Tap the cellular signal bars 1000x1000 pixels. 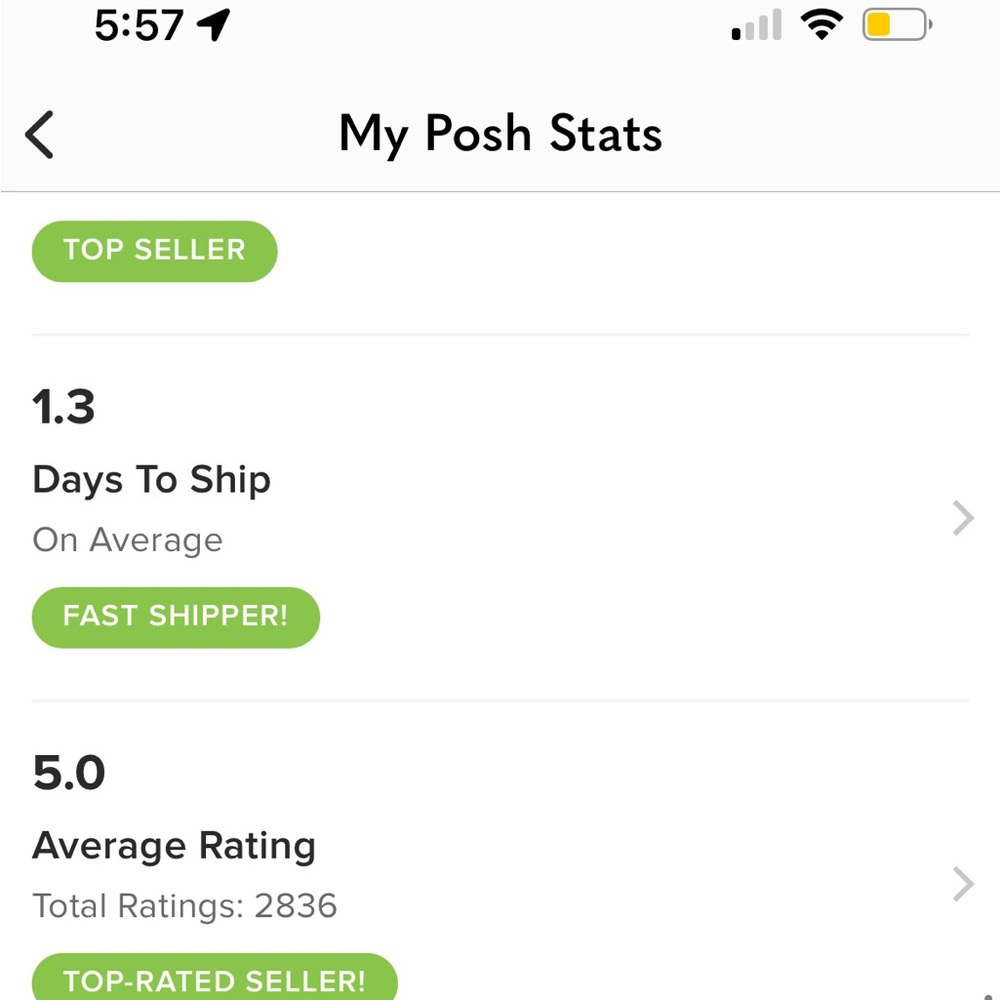point(756,25)
